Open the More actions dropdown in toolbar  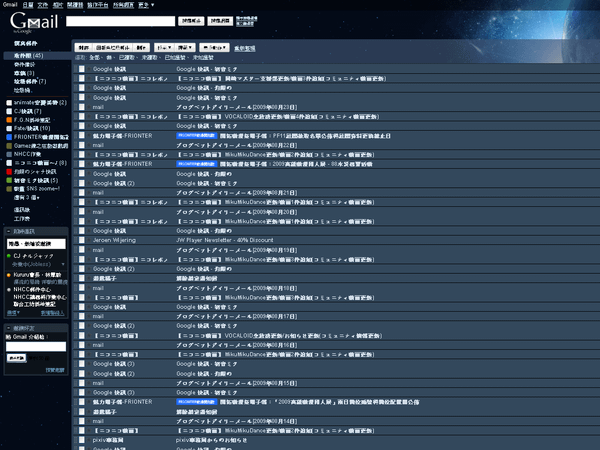214,47
